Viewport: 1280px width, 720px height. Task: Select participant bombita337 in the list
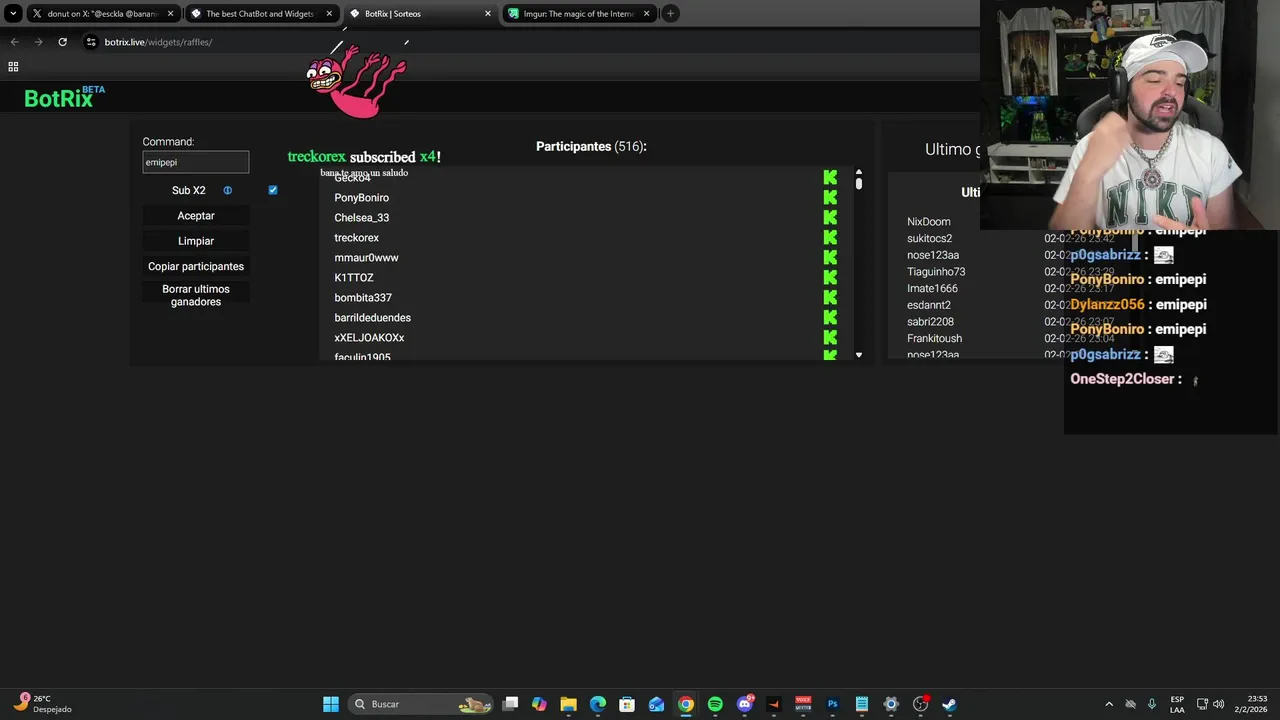click(x=363, y=298)
